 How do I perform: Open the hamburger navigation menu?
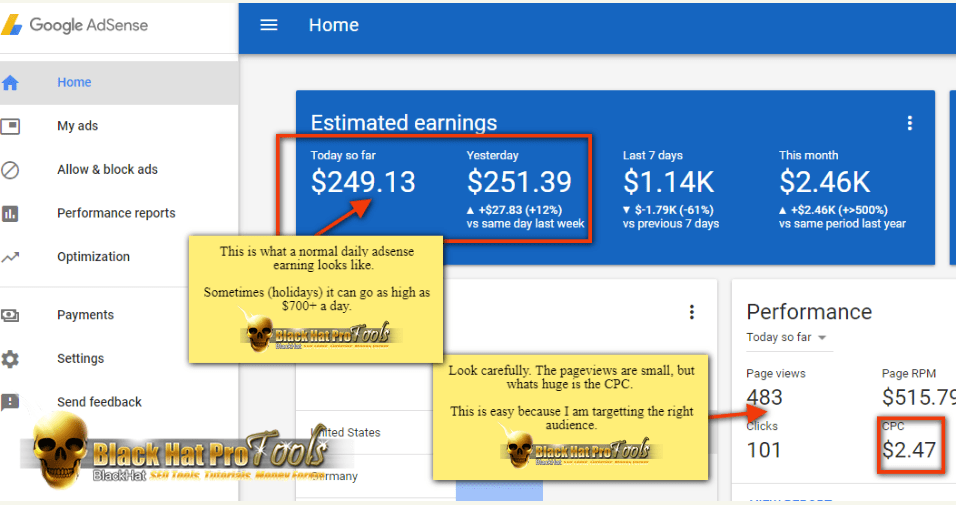pyautogui.click(x=269, y=25)
